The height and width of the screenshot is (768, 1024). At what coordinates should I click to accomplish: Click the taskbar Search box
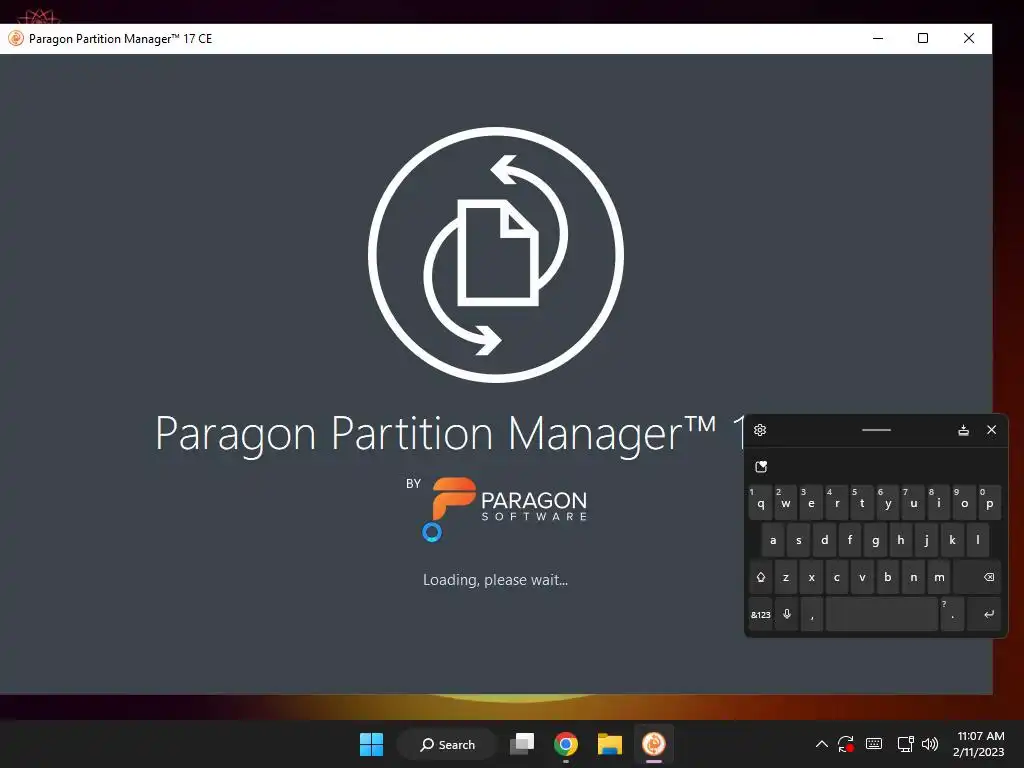click(447, 744)
